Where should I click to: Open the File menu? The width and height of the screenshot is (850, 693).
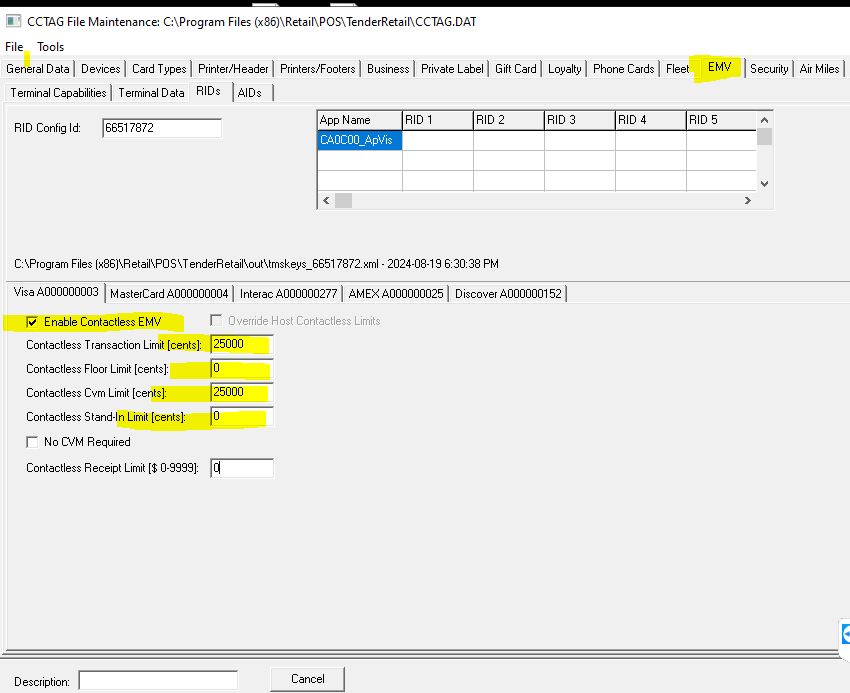[x=14, y=47]
